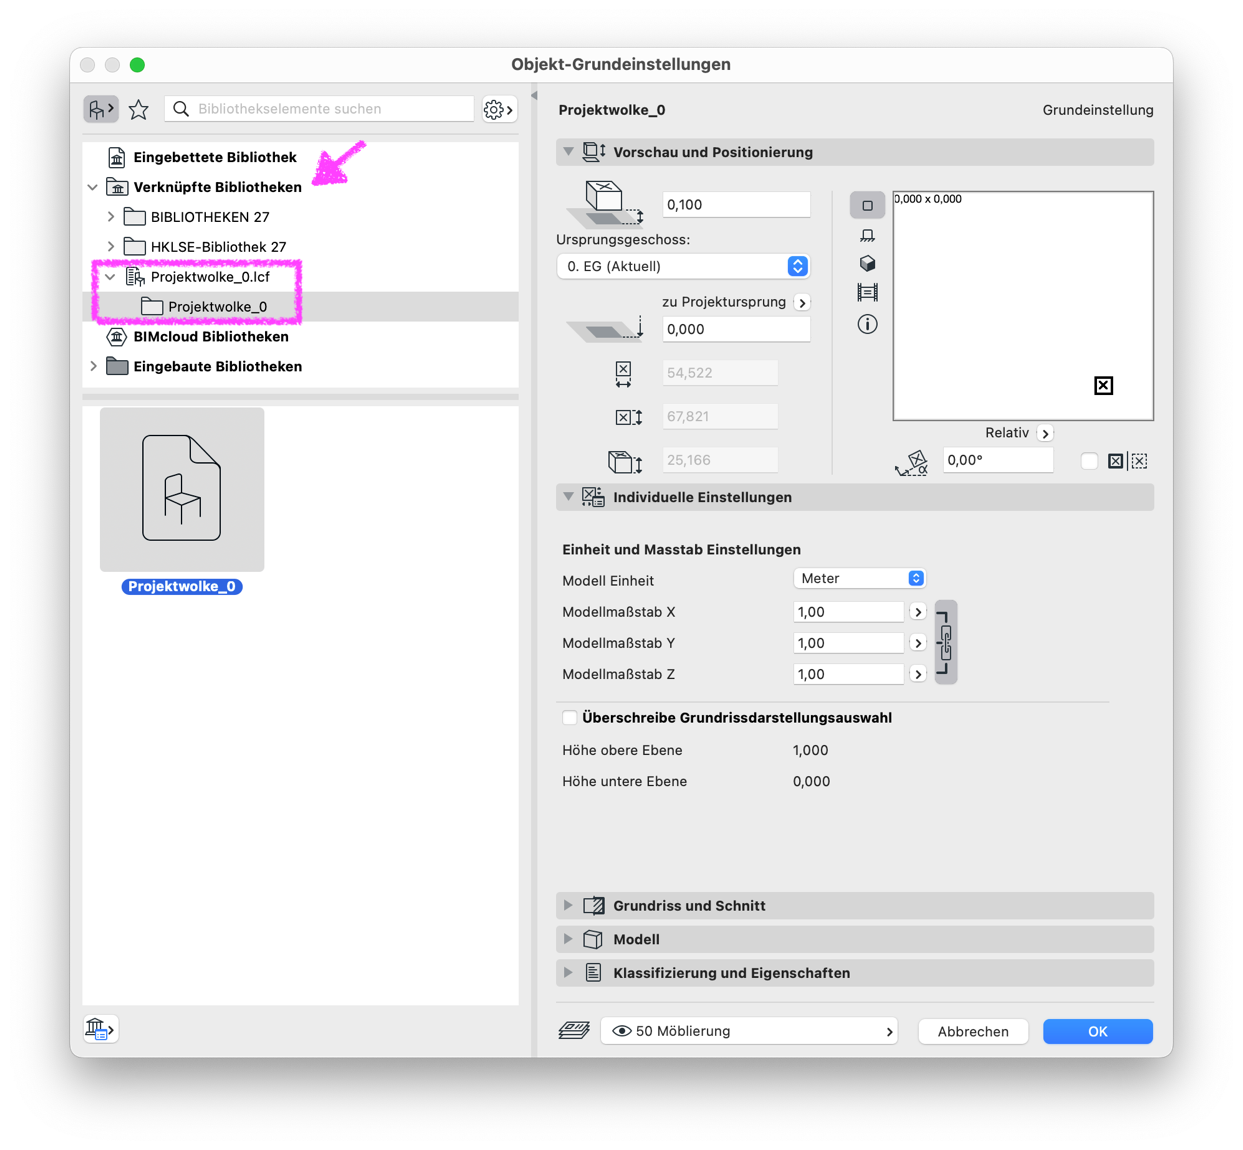Click the Modellmaßstab X value field
The height and width of the screenshot is (1150, 1243).
(x=849, y=612)
